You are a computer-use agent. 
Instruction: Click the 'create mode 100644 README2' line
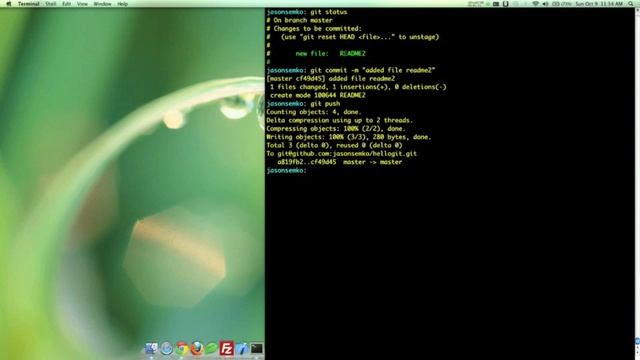click(x=318, y=95)
